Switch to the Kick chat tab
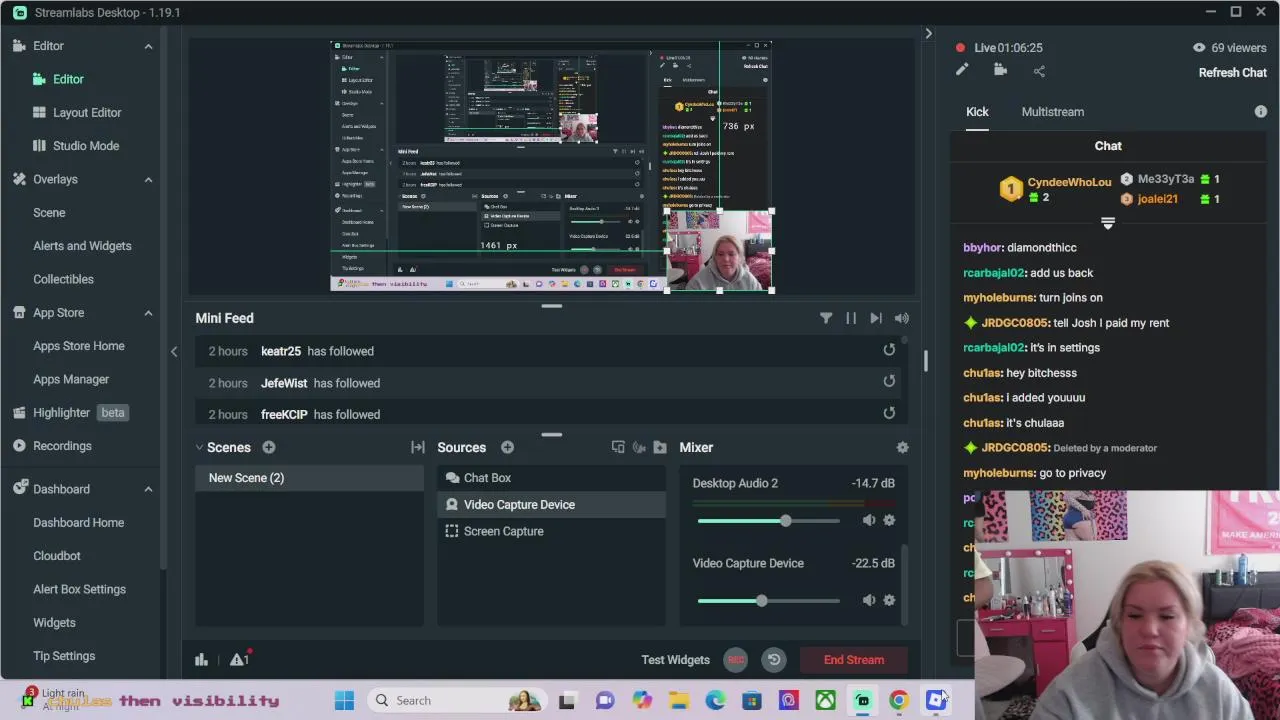This screenshot has width=1280, height=720. (x=977, y=112)
